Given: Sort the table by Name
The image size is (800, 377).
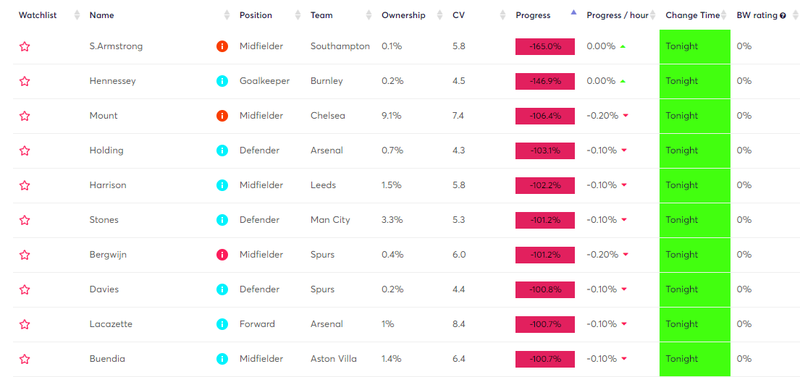Looking at the screenshot, I should (102, 15).
